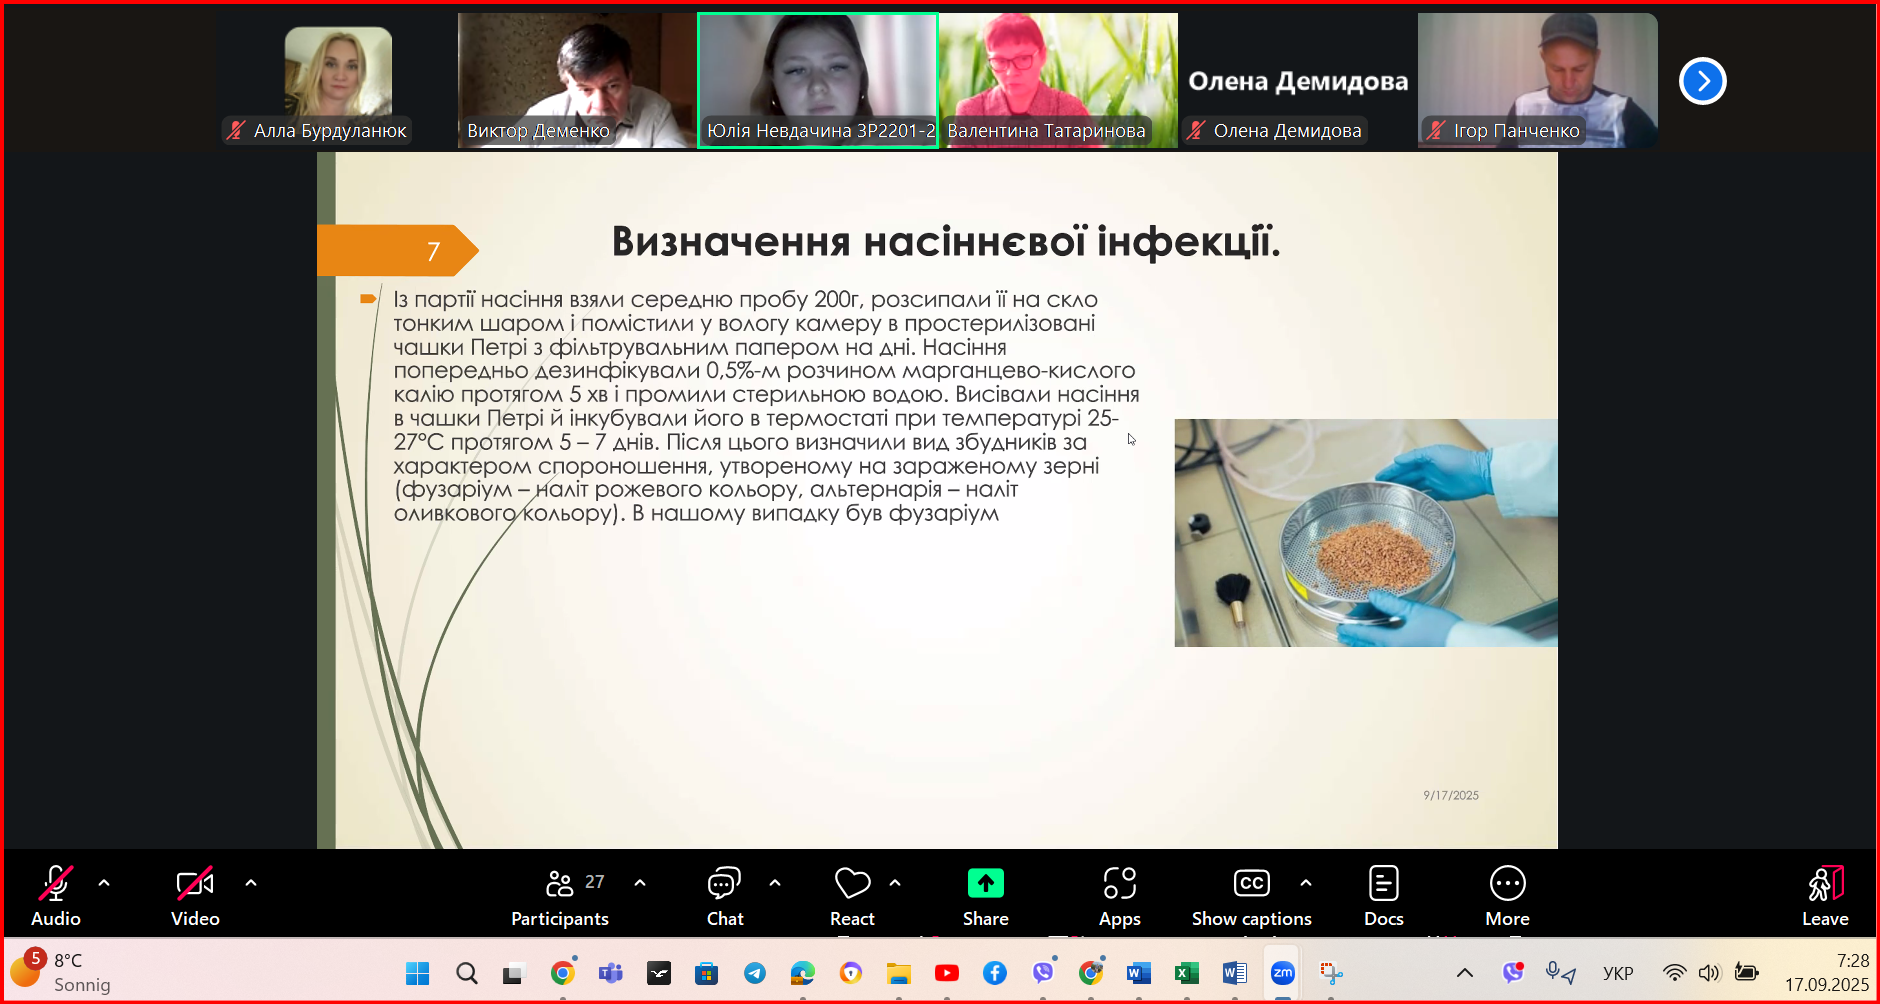Open the Apps panel
The image size is (1880, 1004).
[1119, 896]
